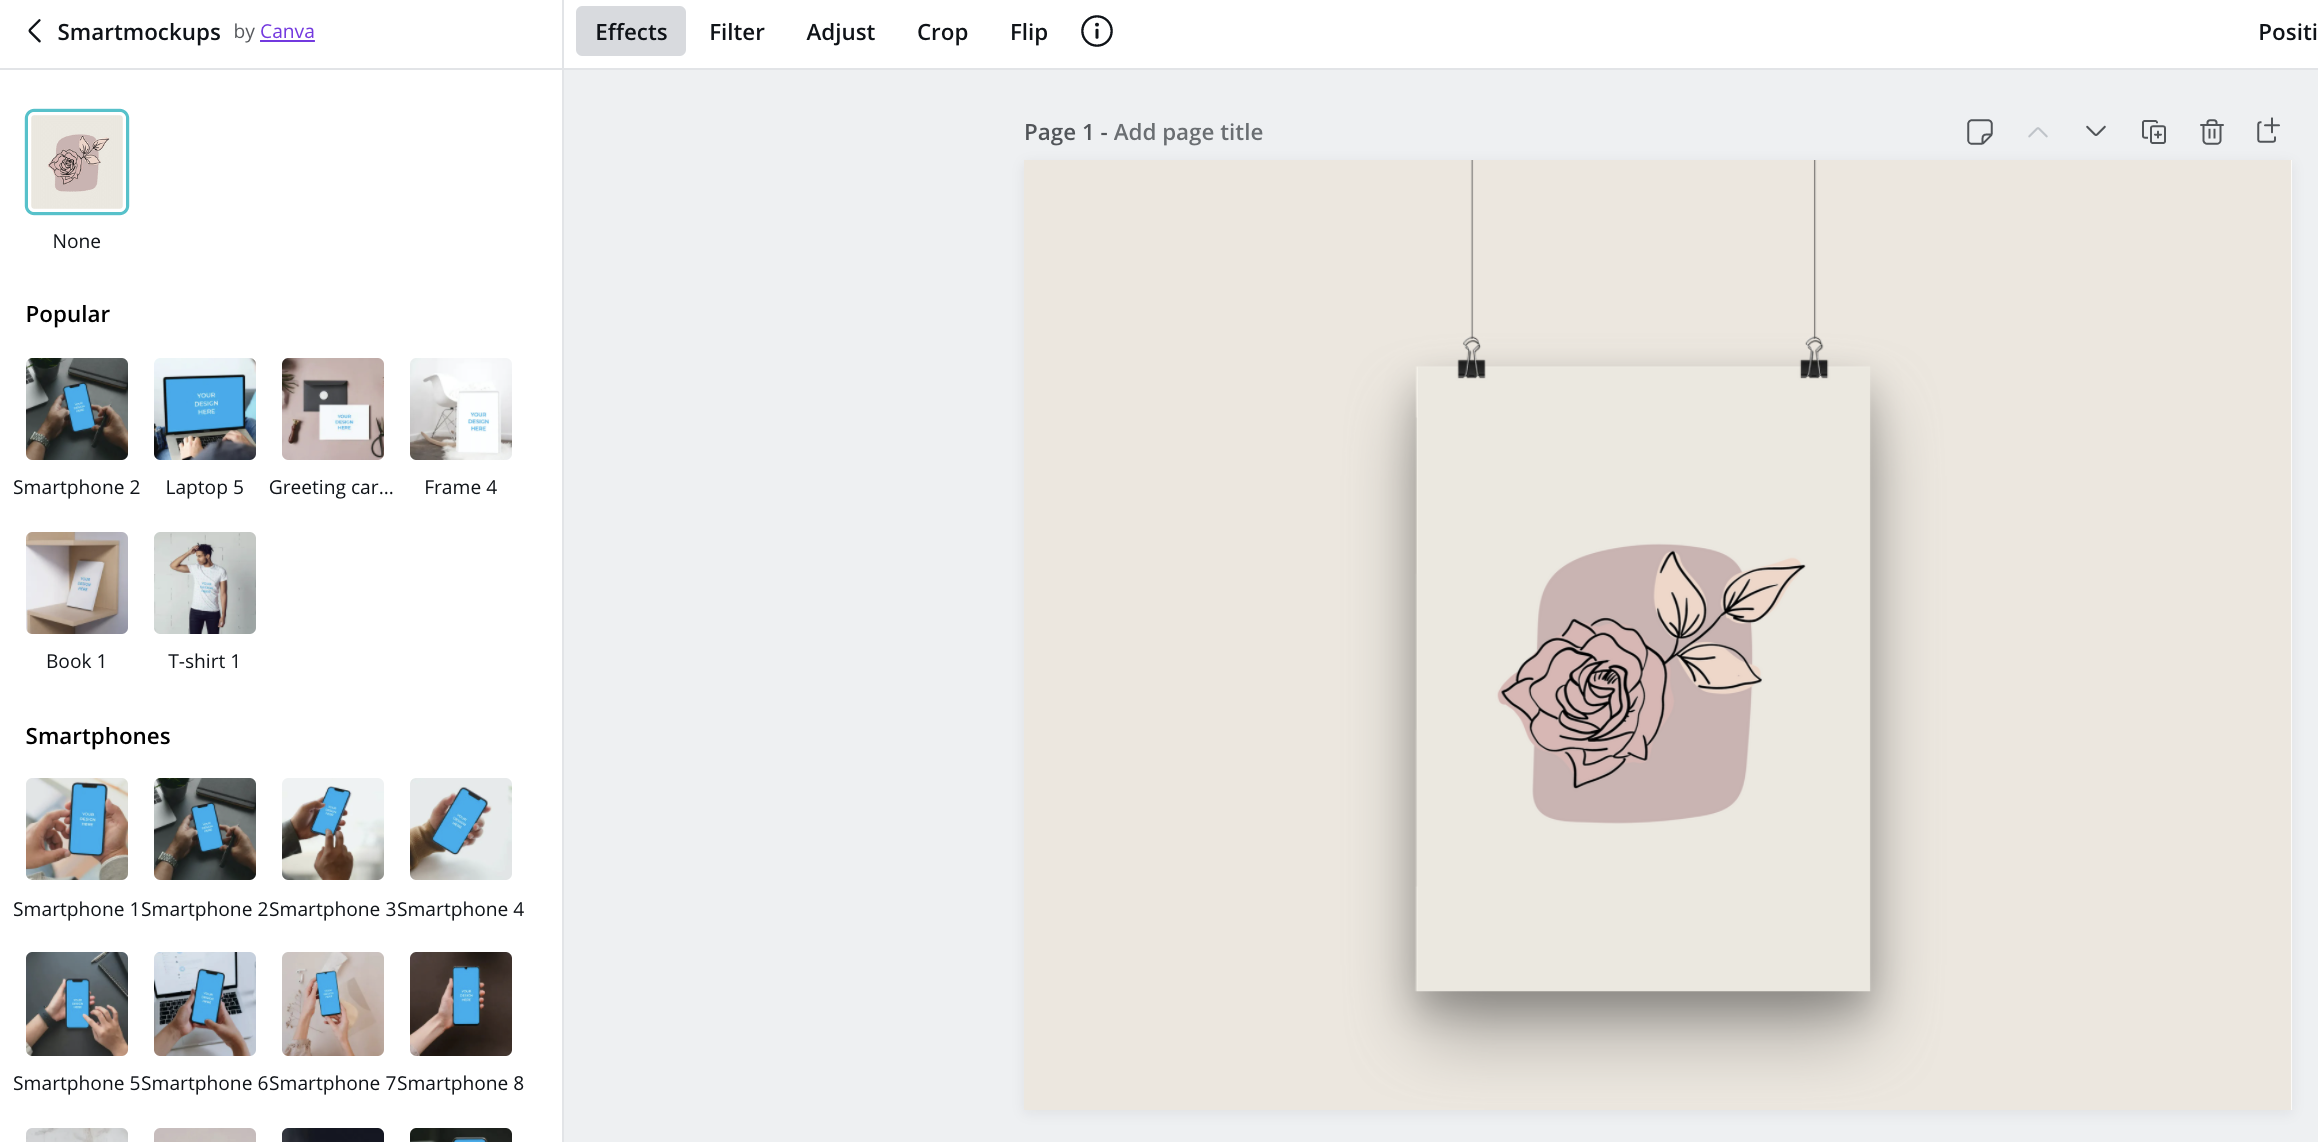This screenshot has height=1142, width=2318.
Task: Click the Adjust option
Action: pyautogui.click(x=840, y=31)
